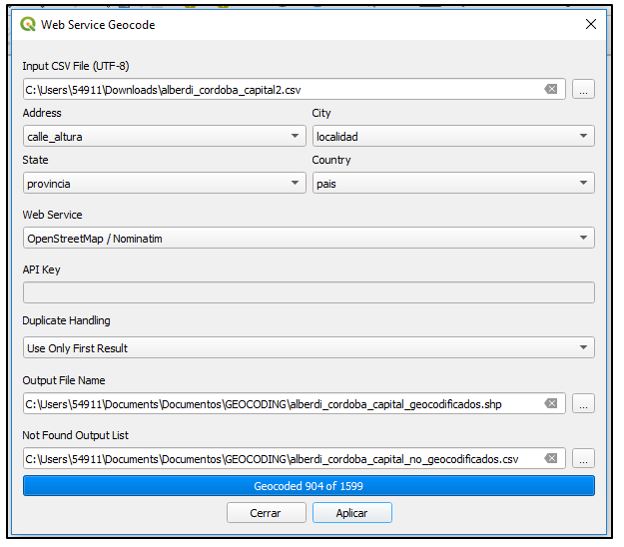Screen dimensions: 624x547
Task: Click the Cerrar button
Action: pos(266,512)
